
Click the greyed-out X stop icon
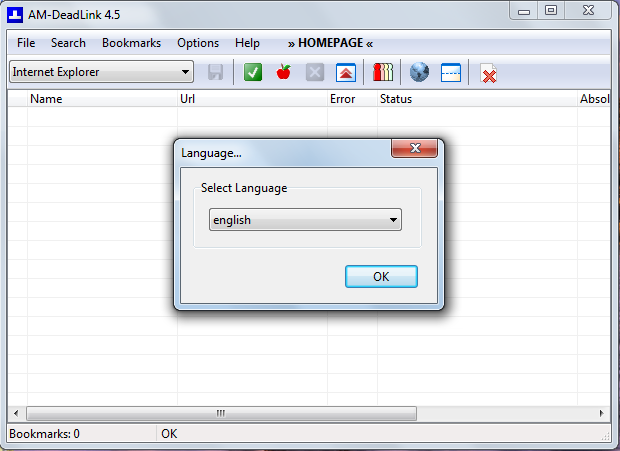[315, 72]
